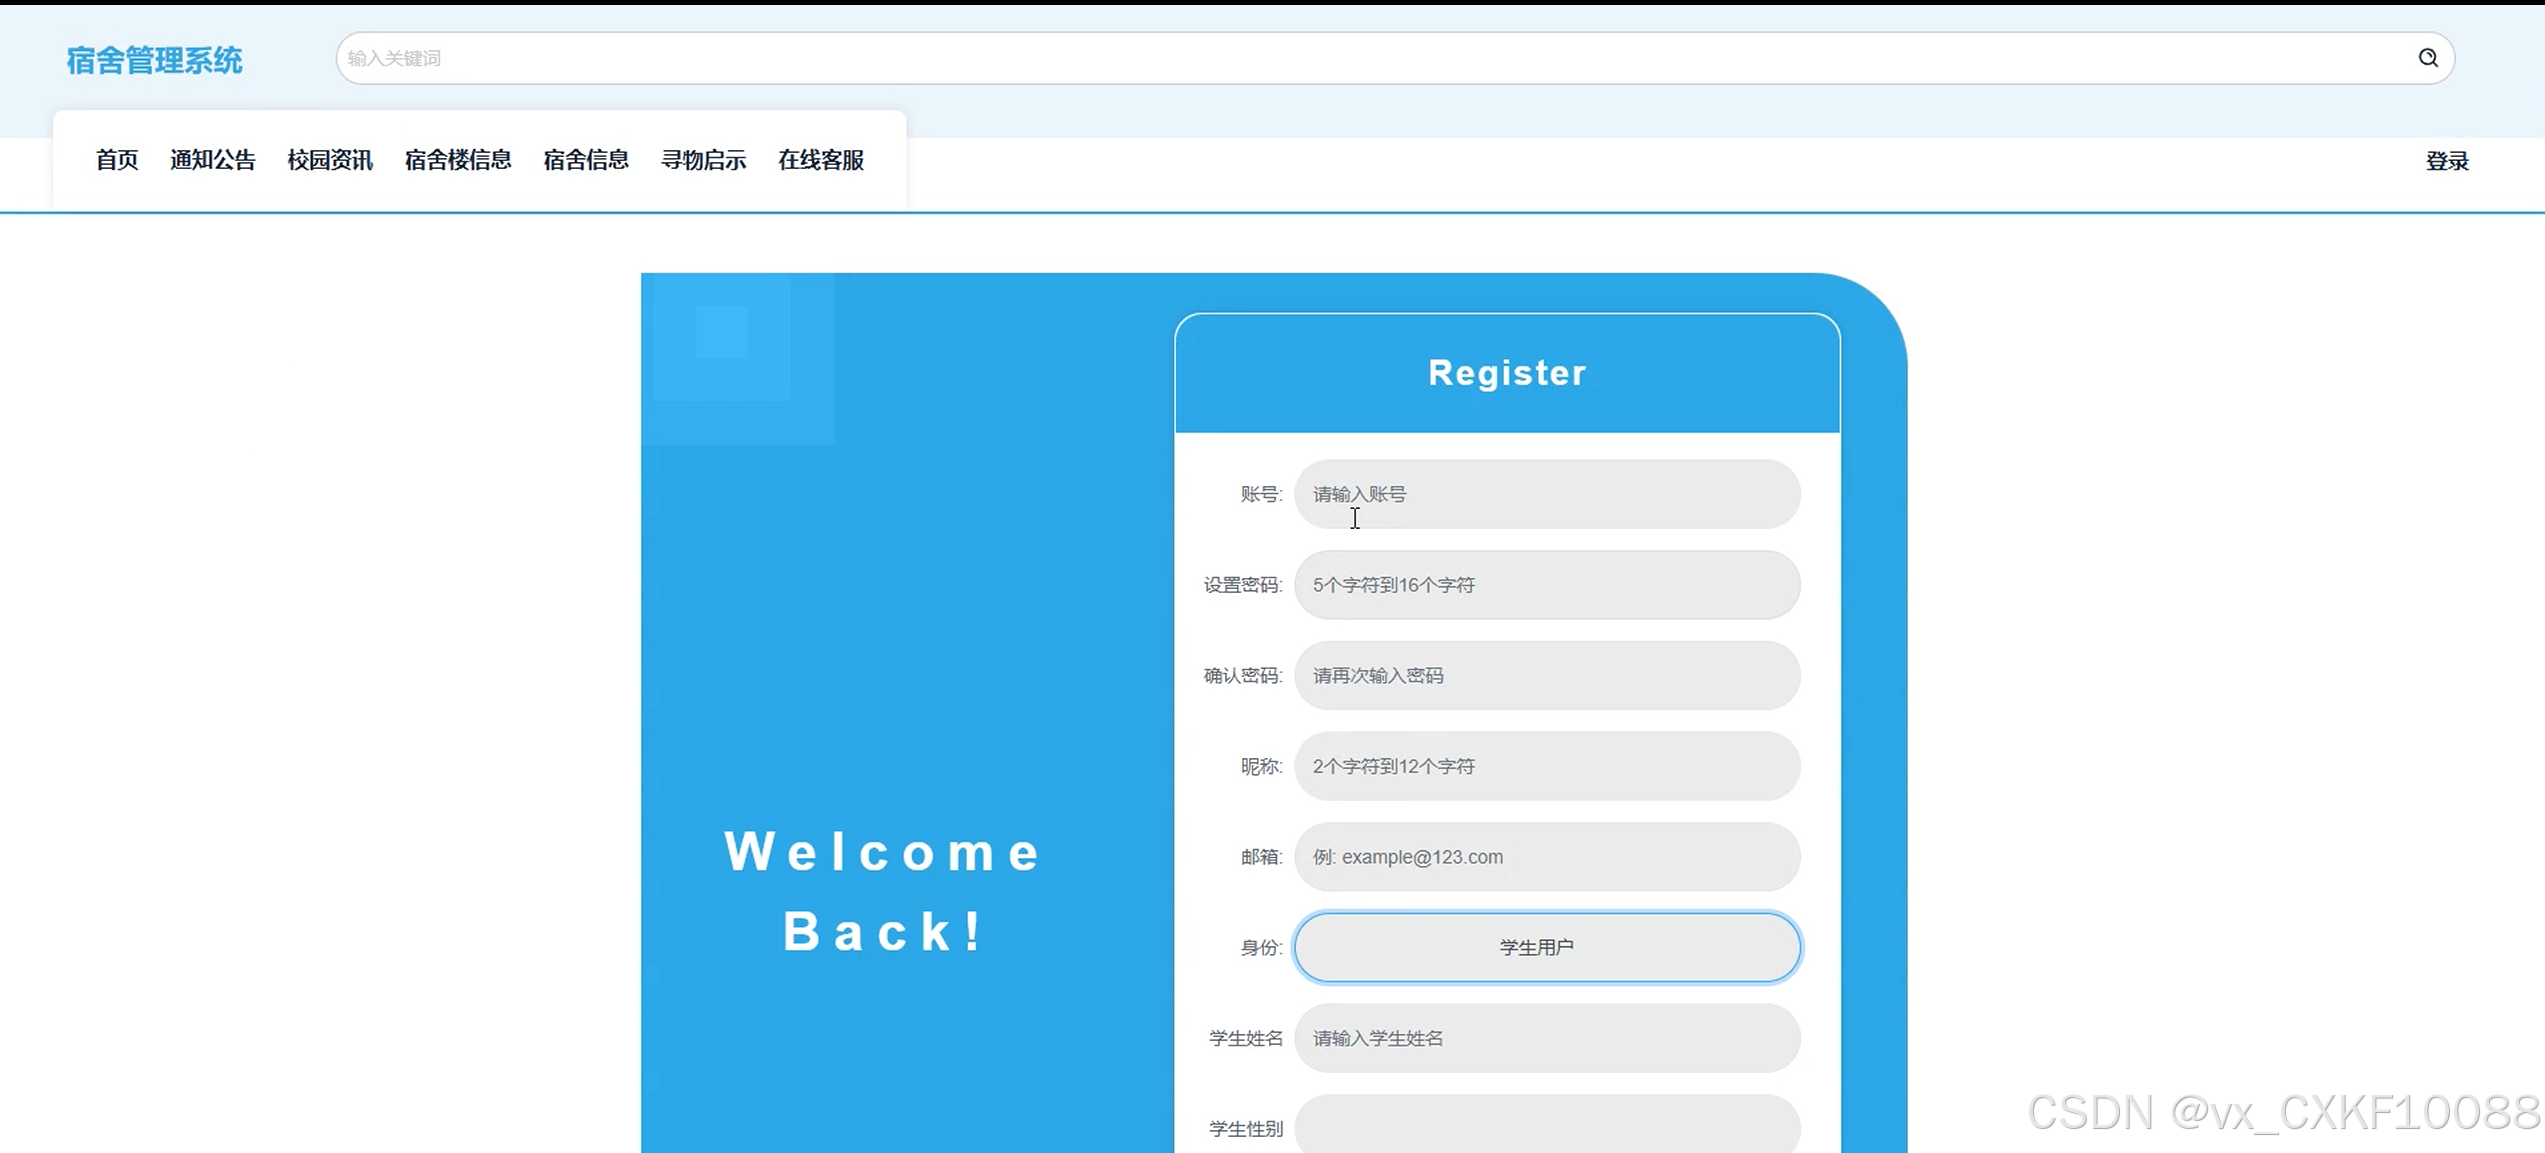
Task: Open the 学生性别 selection field
Action: (1547, 1127)
